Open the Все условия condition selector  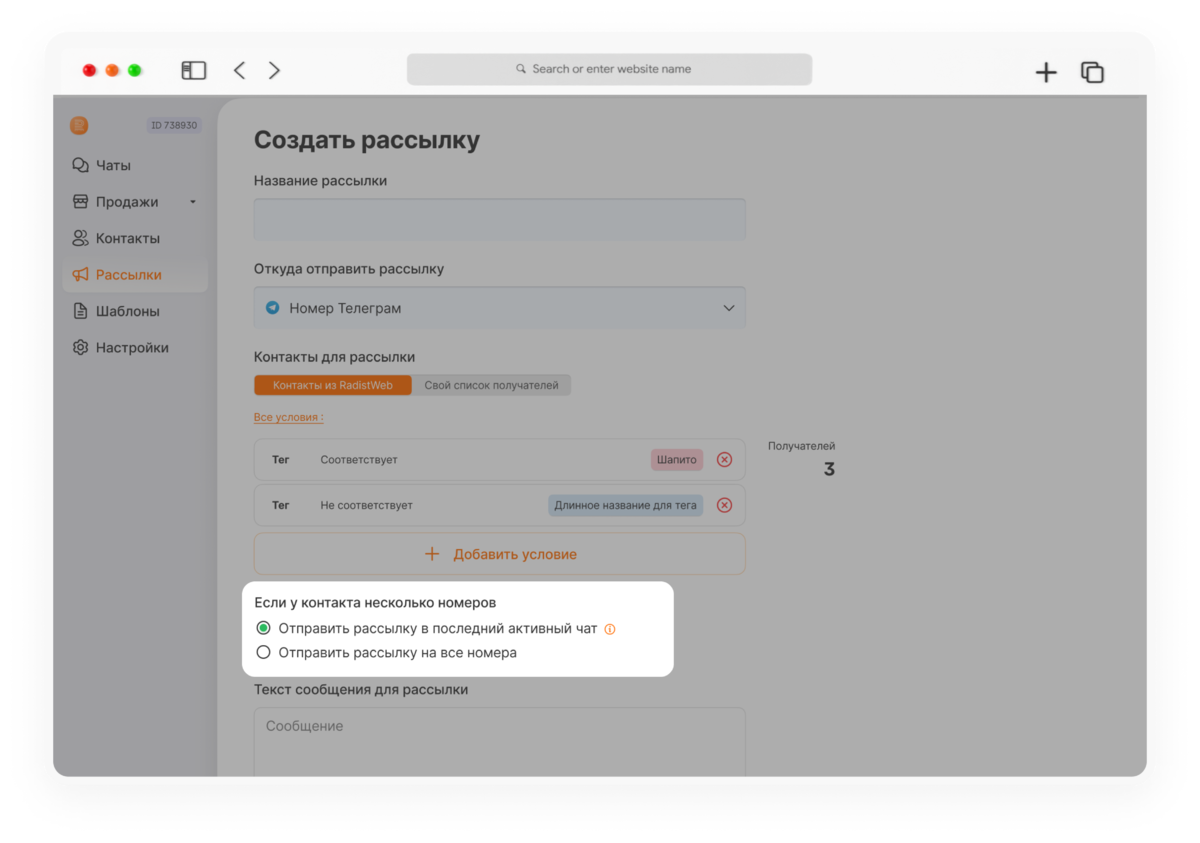click(x=288, y=417)
